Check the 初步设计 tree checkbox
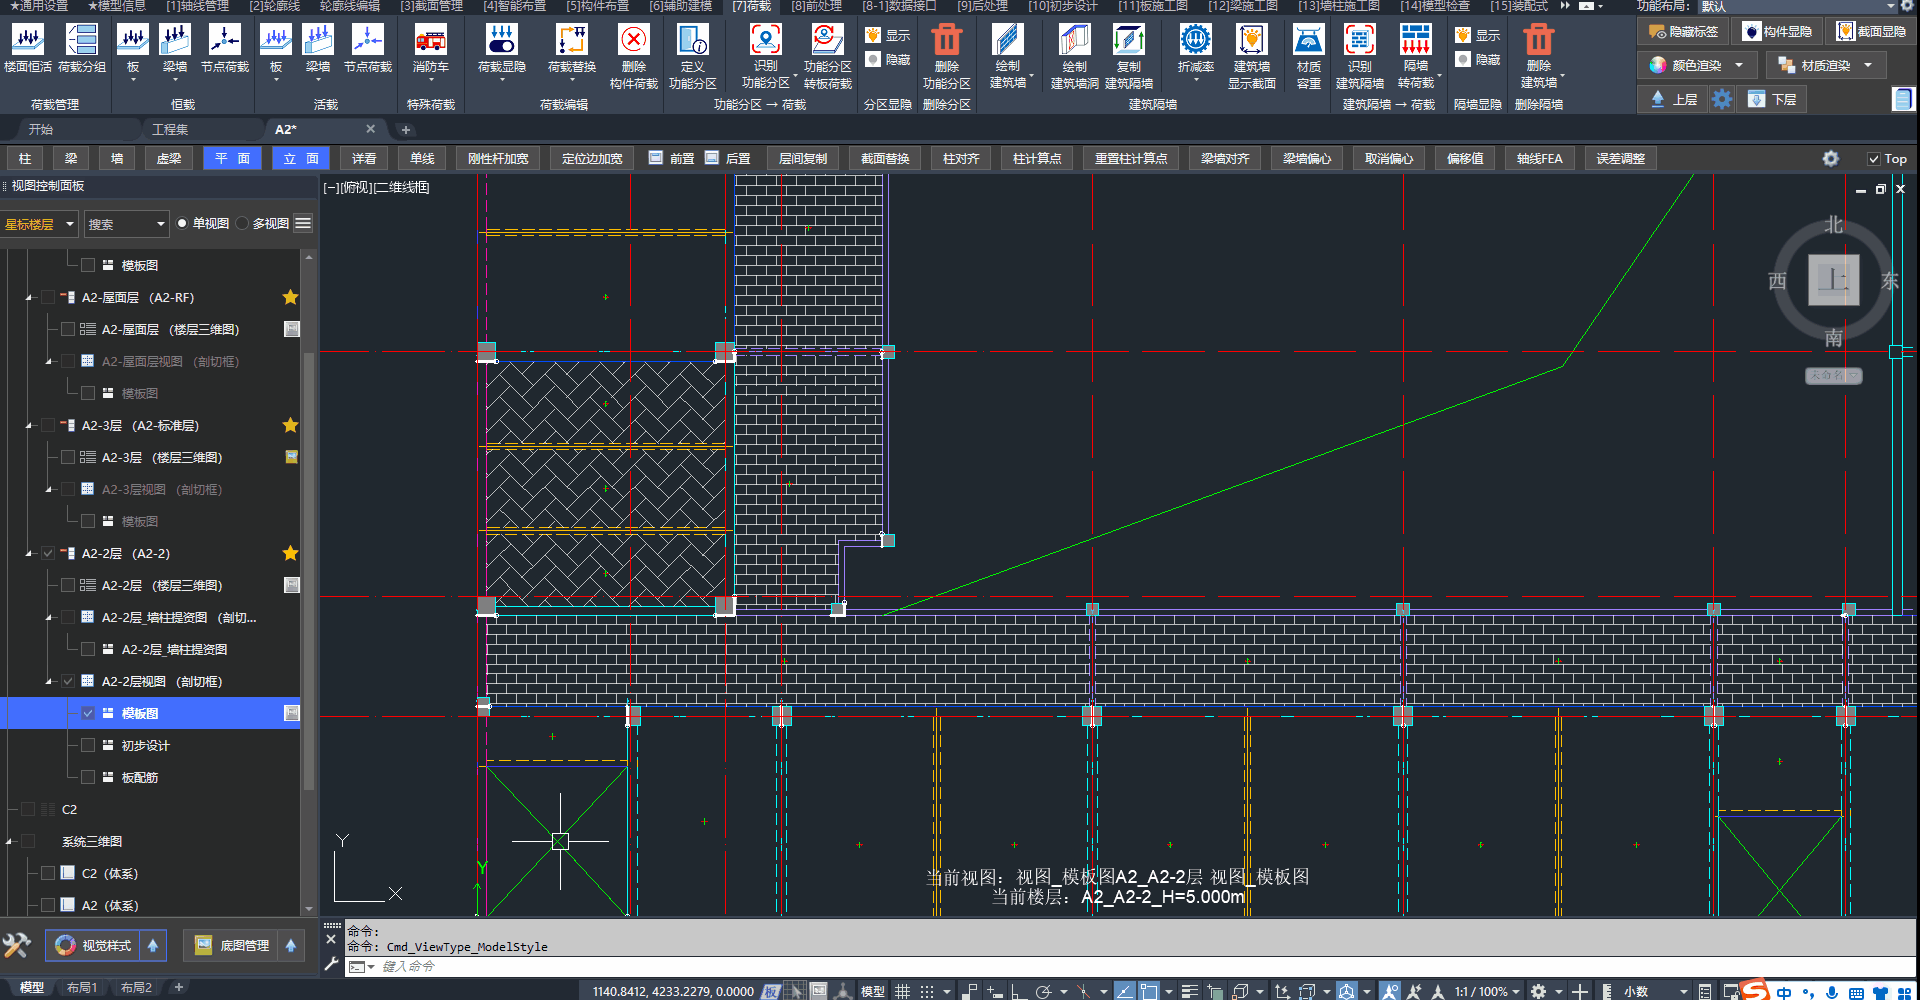 88,746
